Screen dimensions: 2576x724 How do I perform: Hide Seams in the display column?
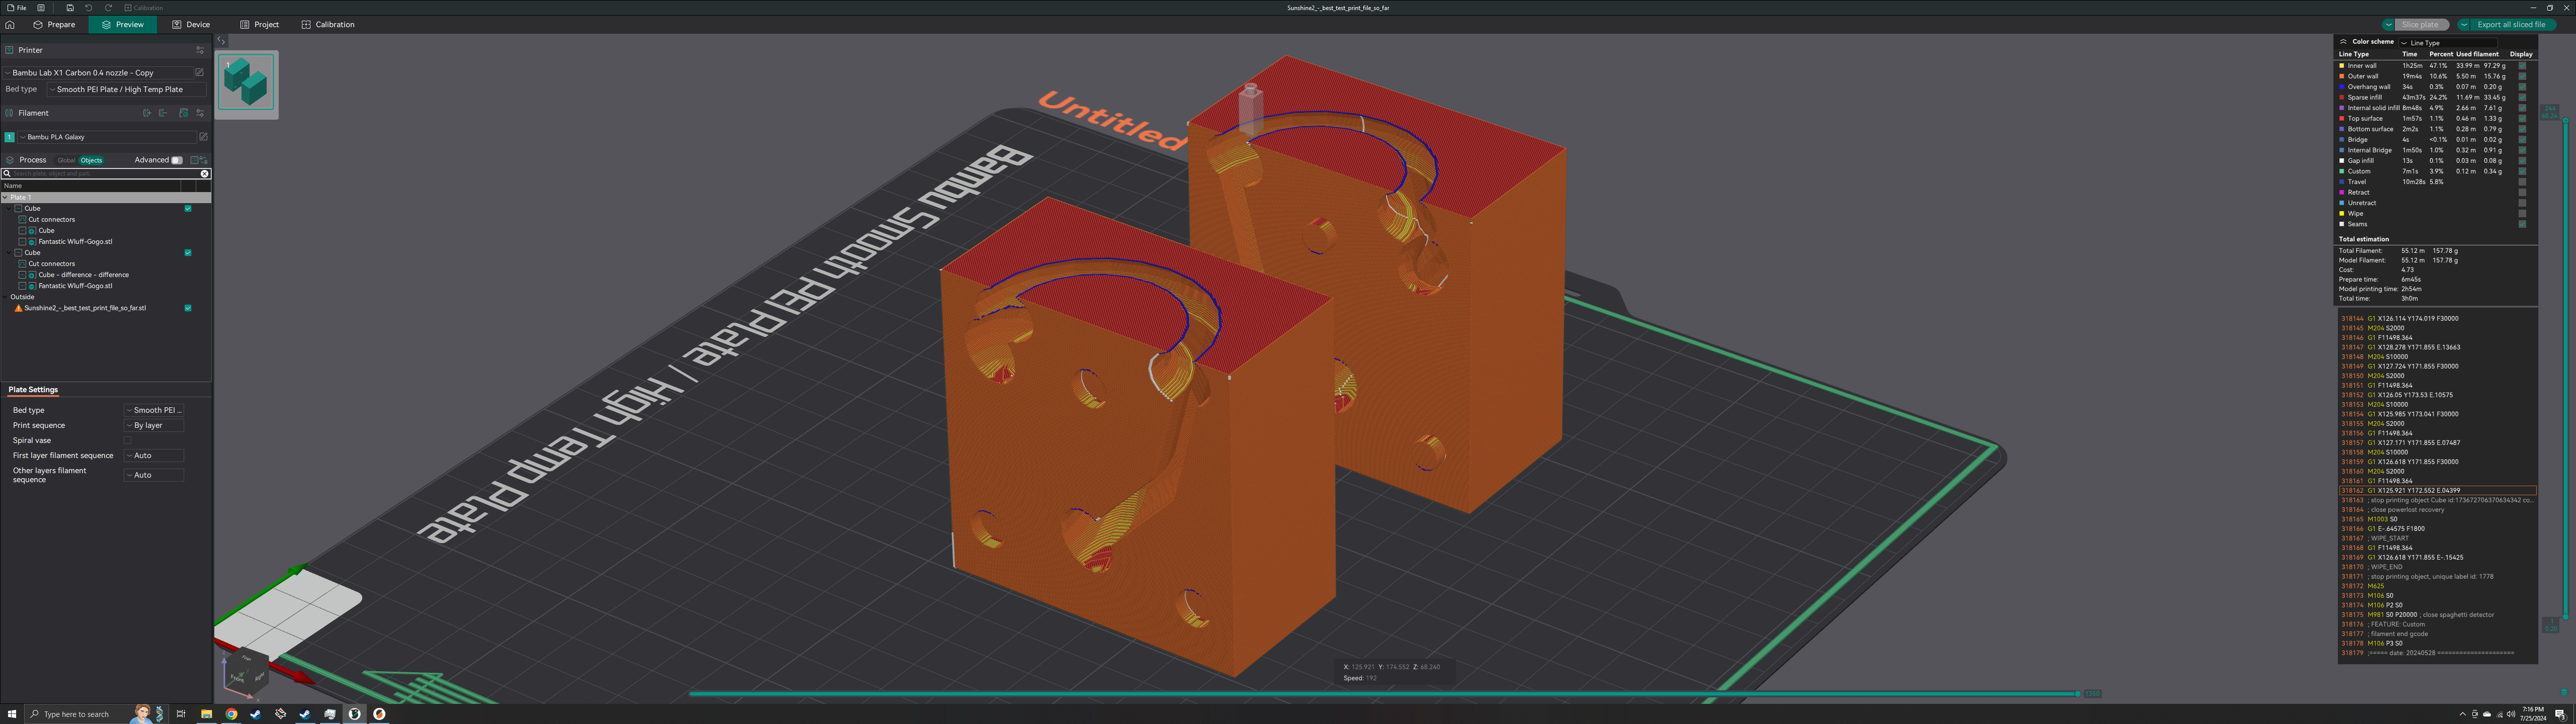click(x=2522, y=224)
